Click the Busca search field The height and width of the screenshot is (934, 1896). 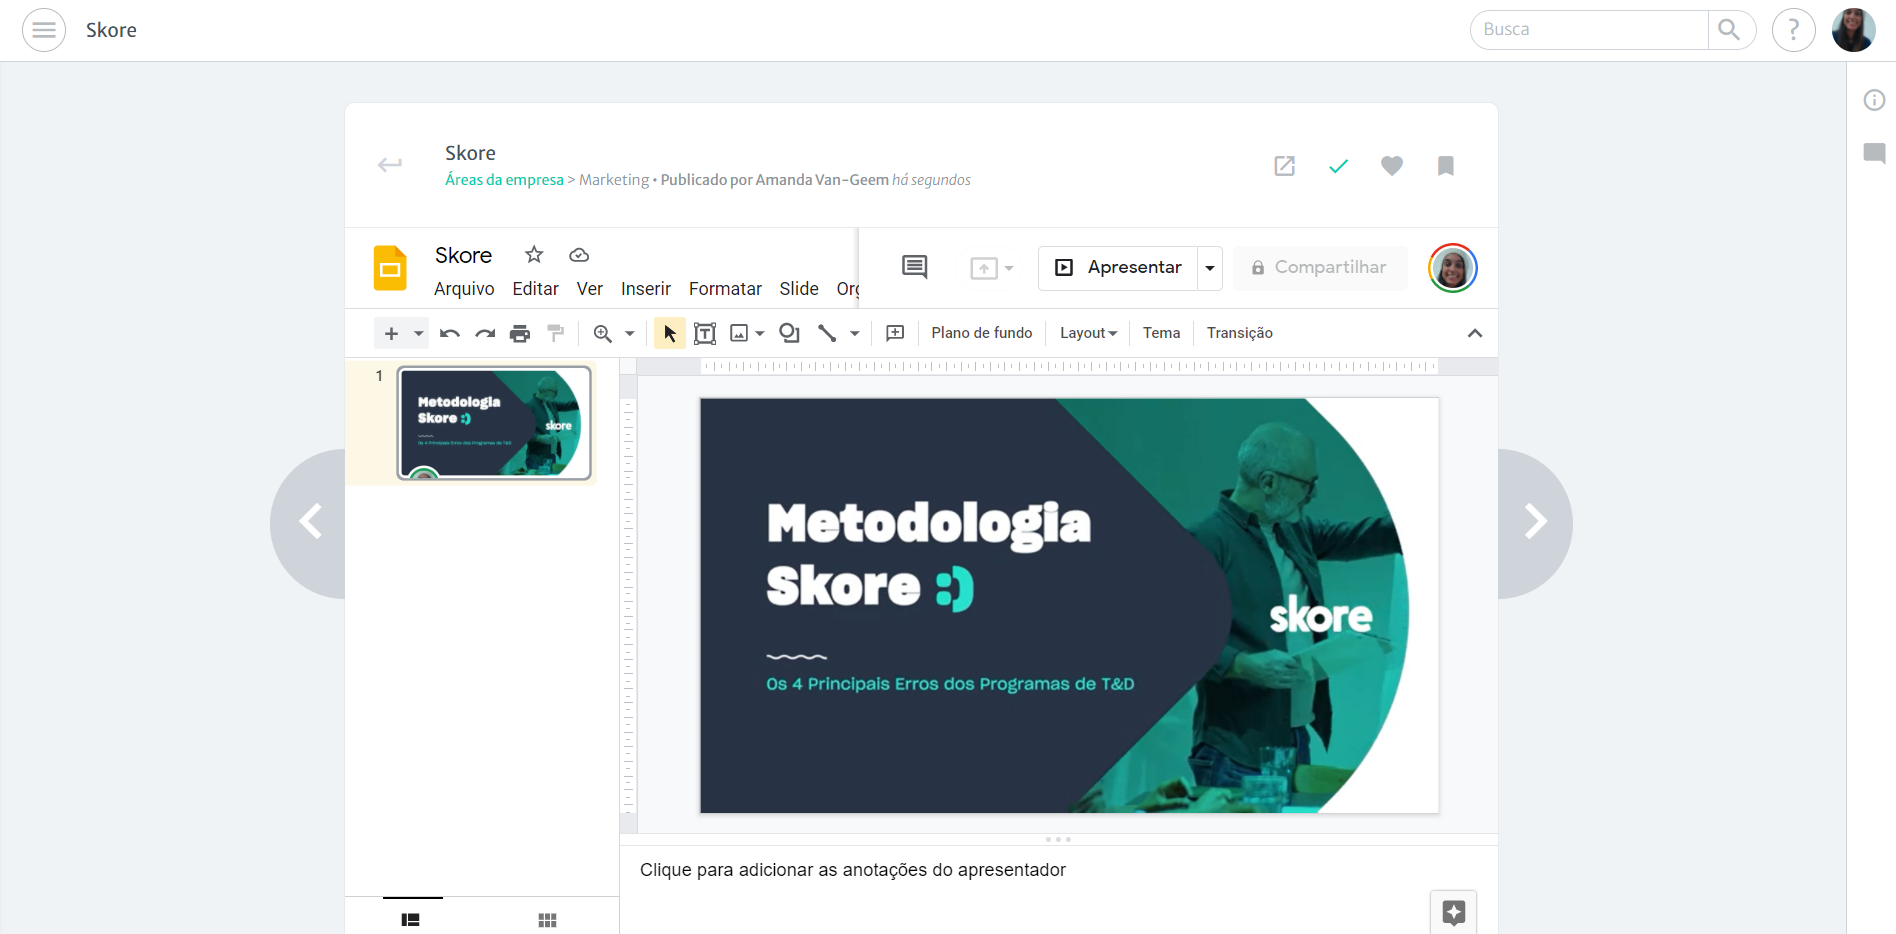(1590, 30)
